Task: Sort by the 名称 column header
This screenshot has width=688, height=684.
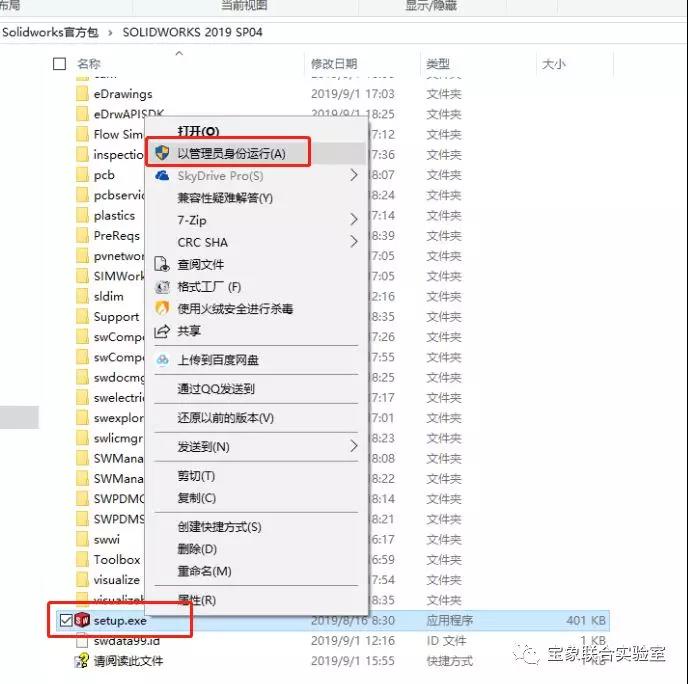Action: 89,64
